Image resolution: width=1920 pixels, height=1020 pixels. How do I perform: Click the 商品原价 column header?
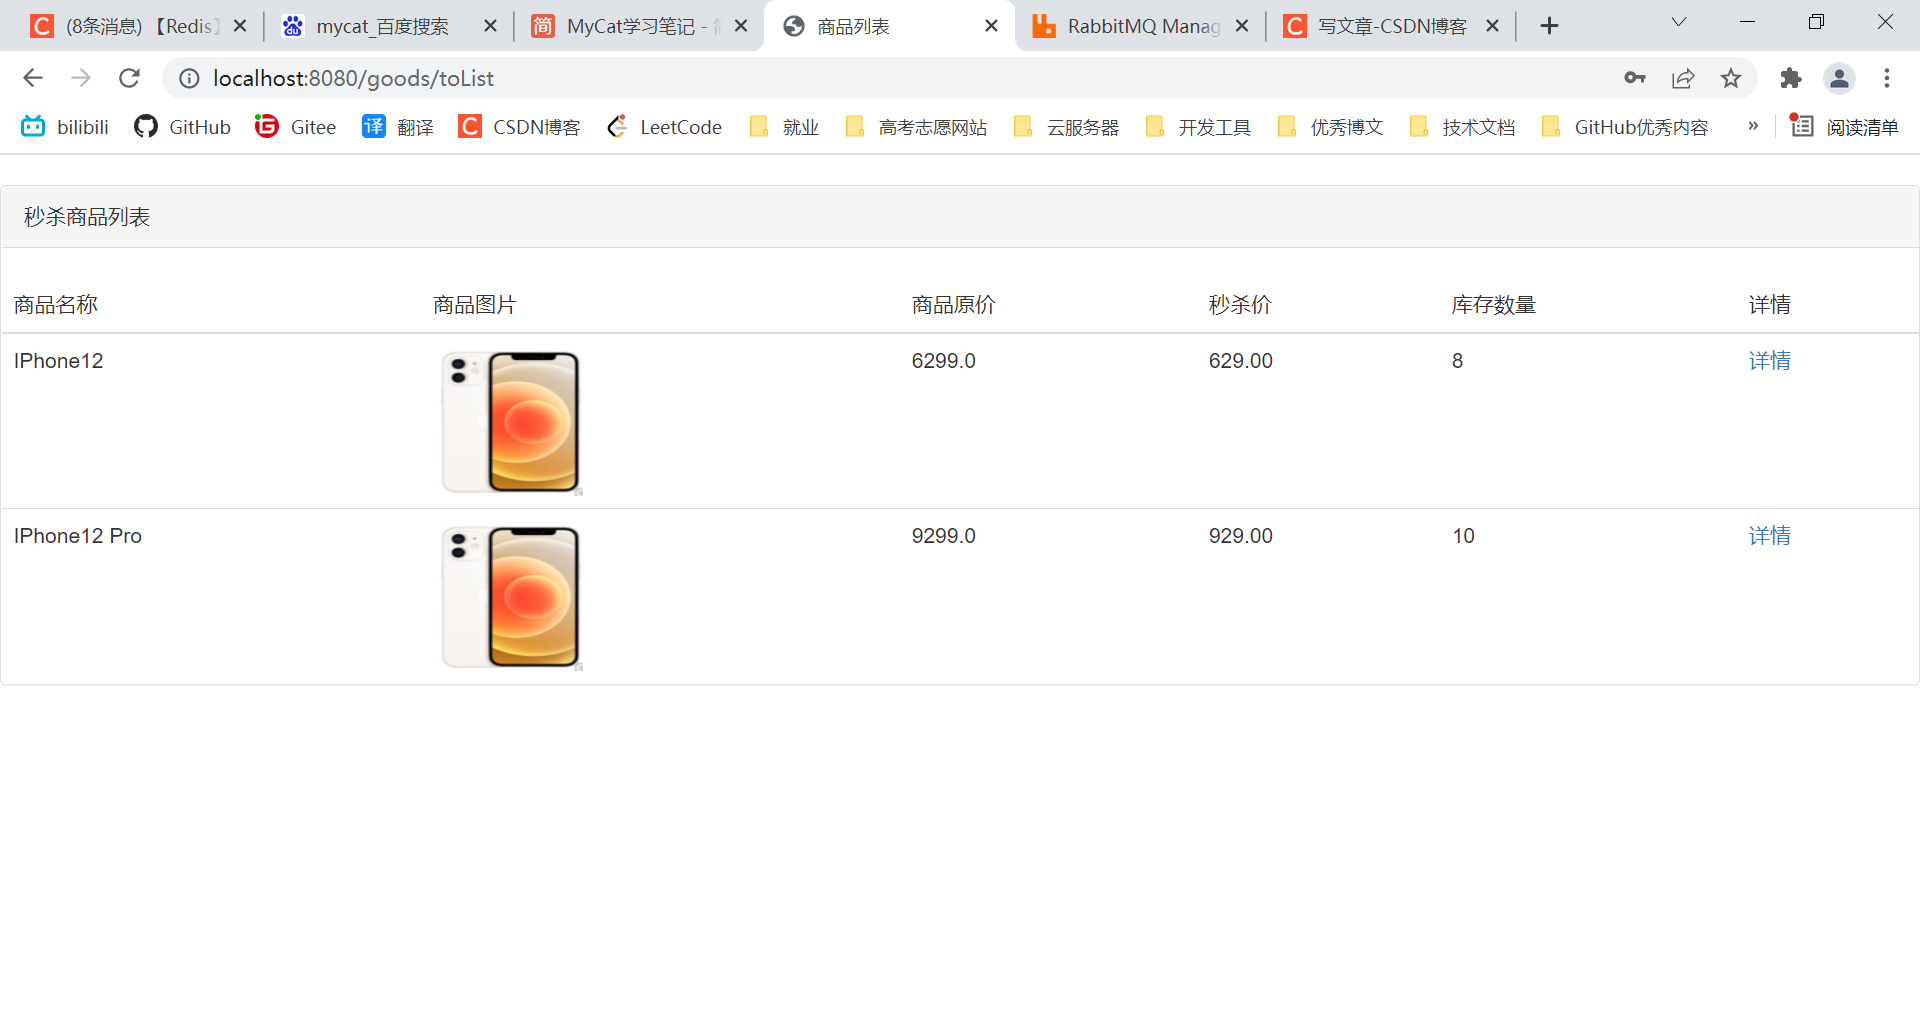click(x=953, y=305)
